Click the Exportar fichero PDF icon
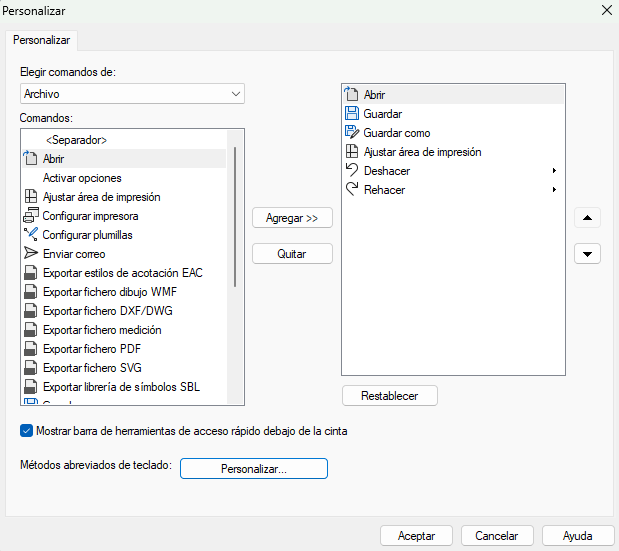The width and height of the screenshot is (619, 551). [31, 348]
